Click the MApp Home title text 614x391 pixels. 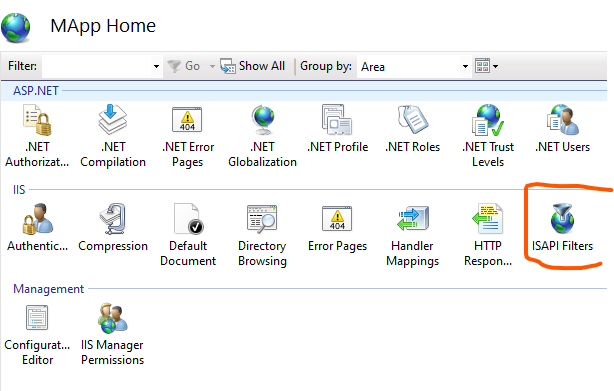(x=103, y=26)
